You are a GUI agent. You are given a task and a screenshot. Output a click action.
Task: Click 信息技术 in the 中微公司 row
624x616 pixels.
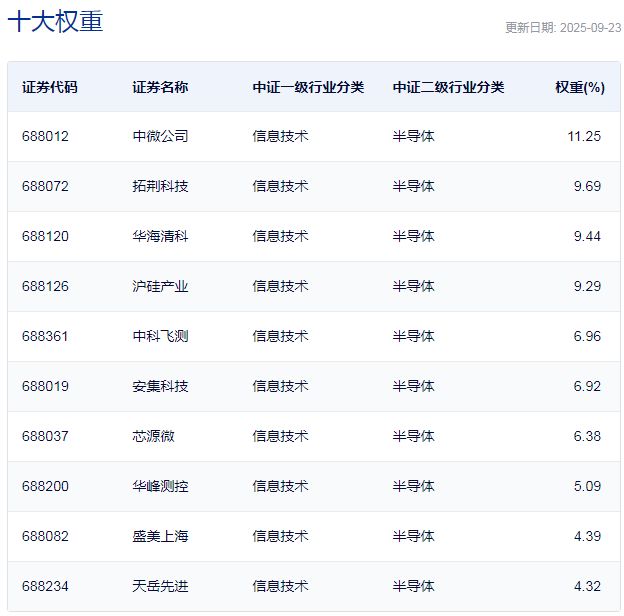[281, 136]
